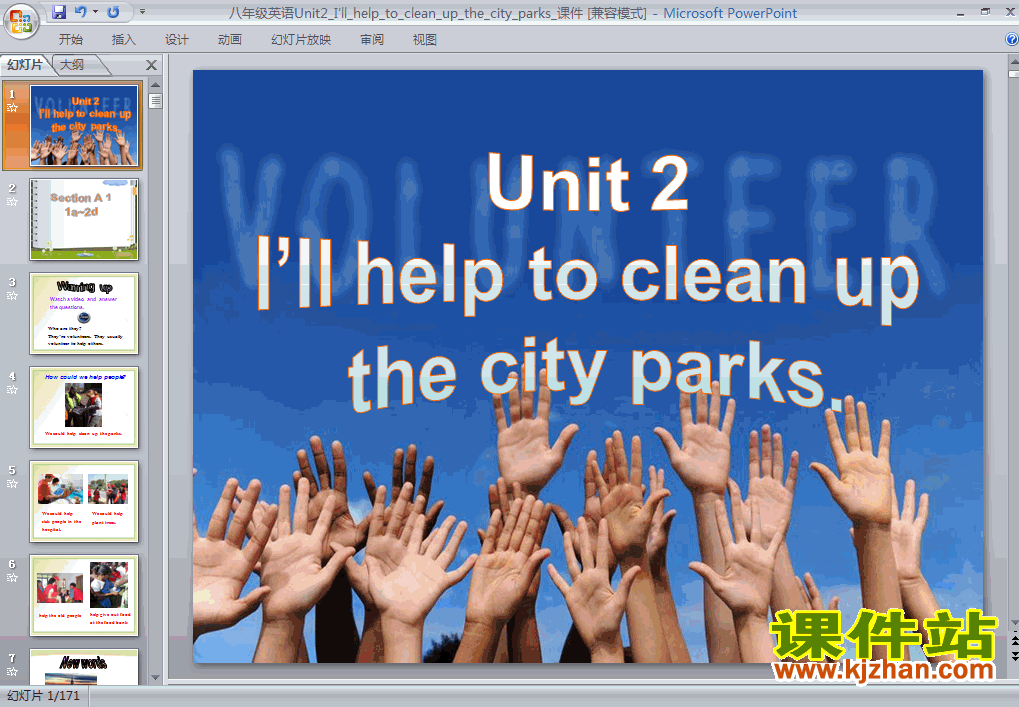Close the slide thumbnail pane

point(151,65)
